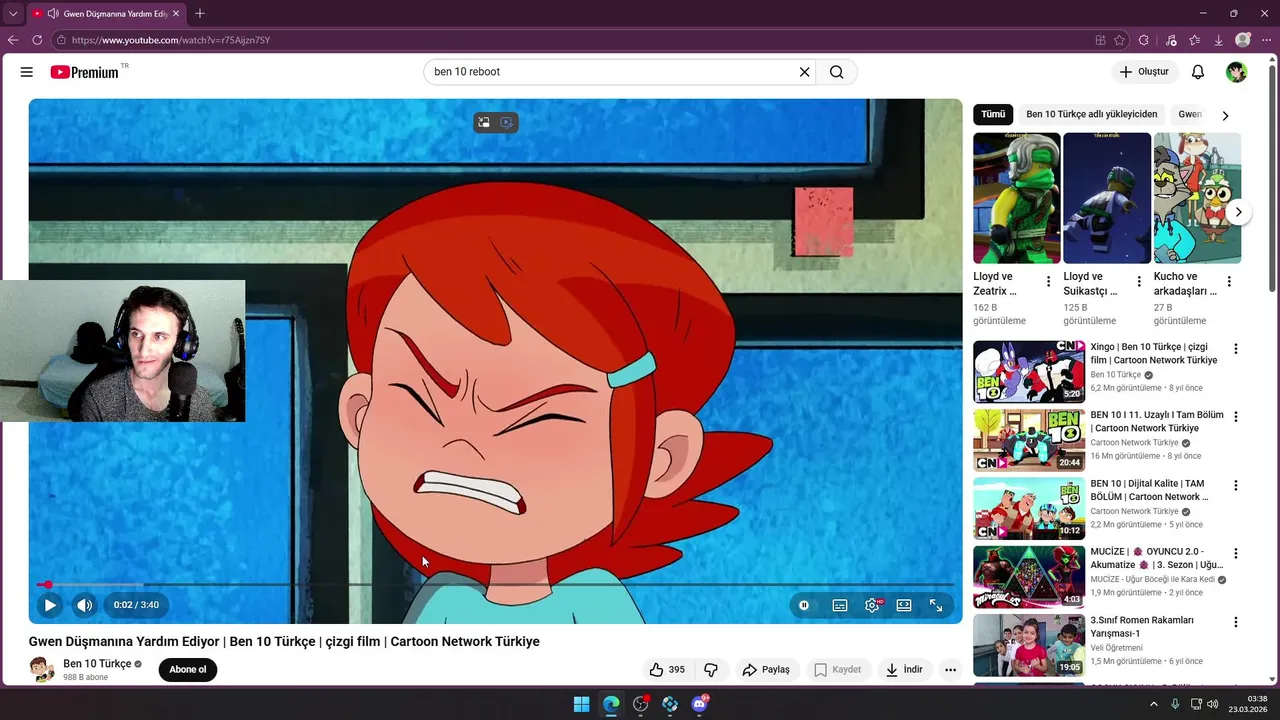Open options menu for Xingo video
The image size is (1280, 720).
click(1235, 349)
